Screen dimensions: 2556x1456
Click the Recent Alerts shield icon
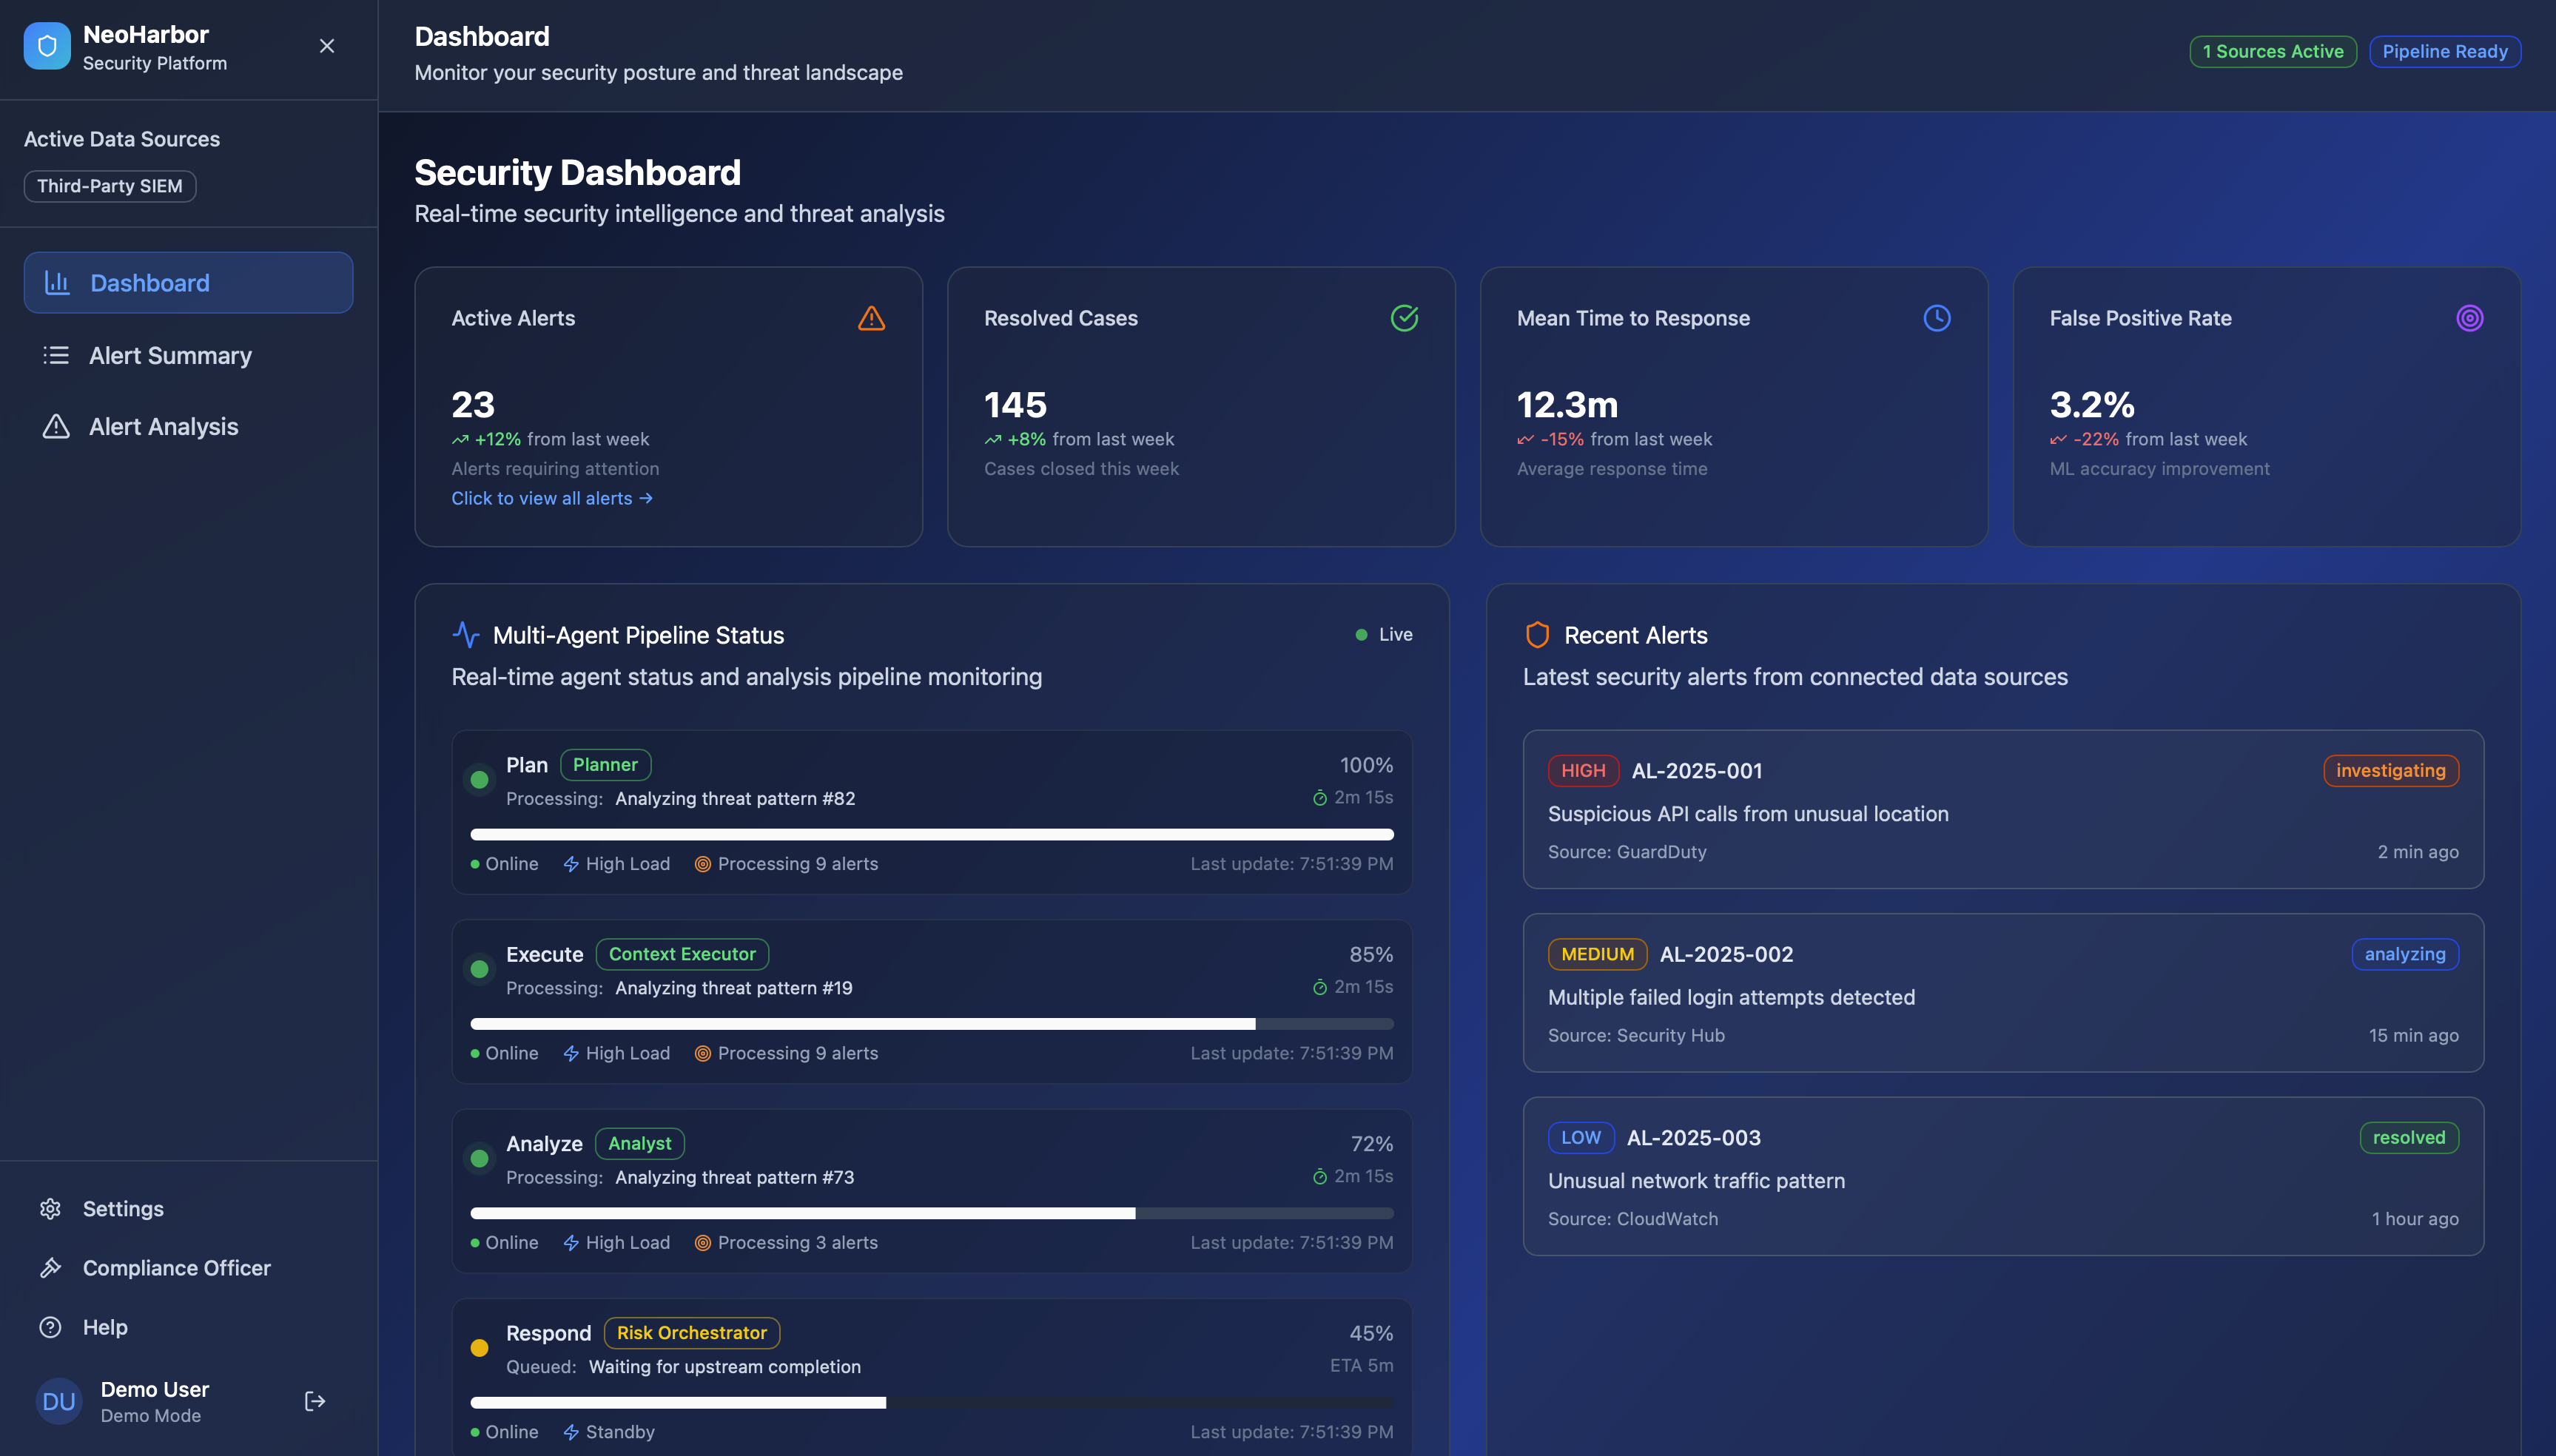click(x=1537, y=635)
